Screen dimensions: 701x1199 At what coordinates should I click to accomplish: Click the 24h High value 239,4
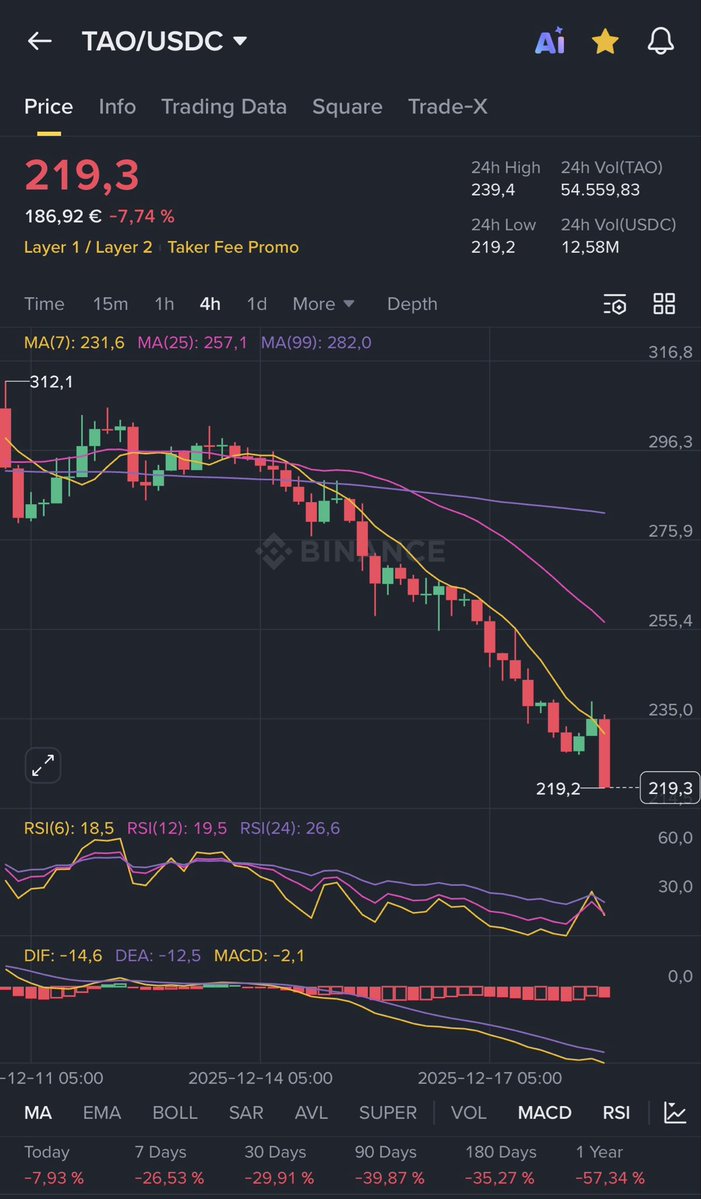tap(493, 190)
